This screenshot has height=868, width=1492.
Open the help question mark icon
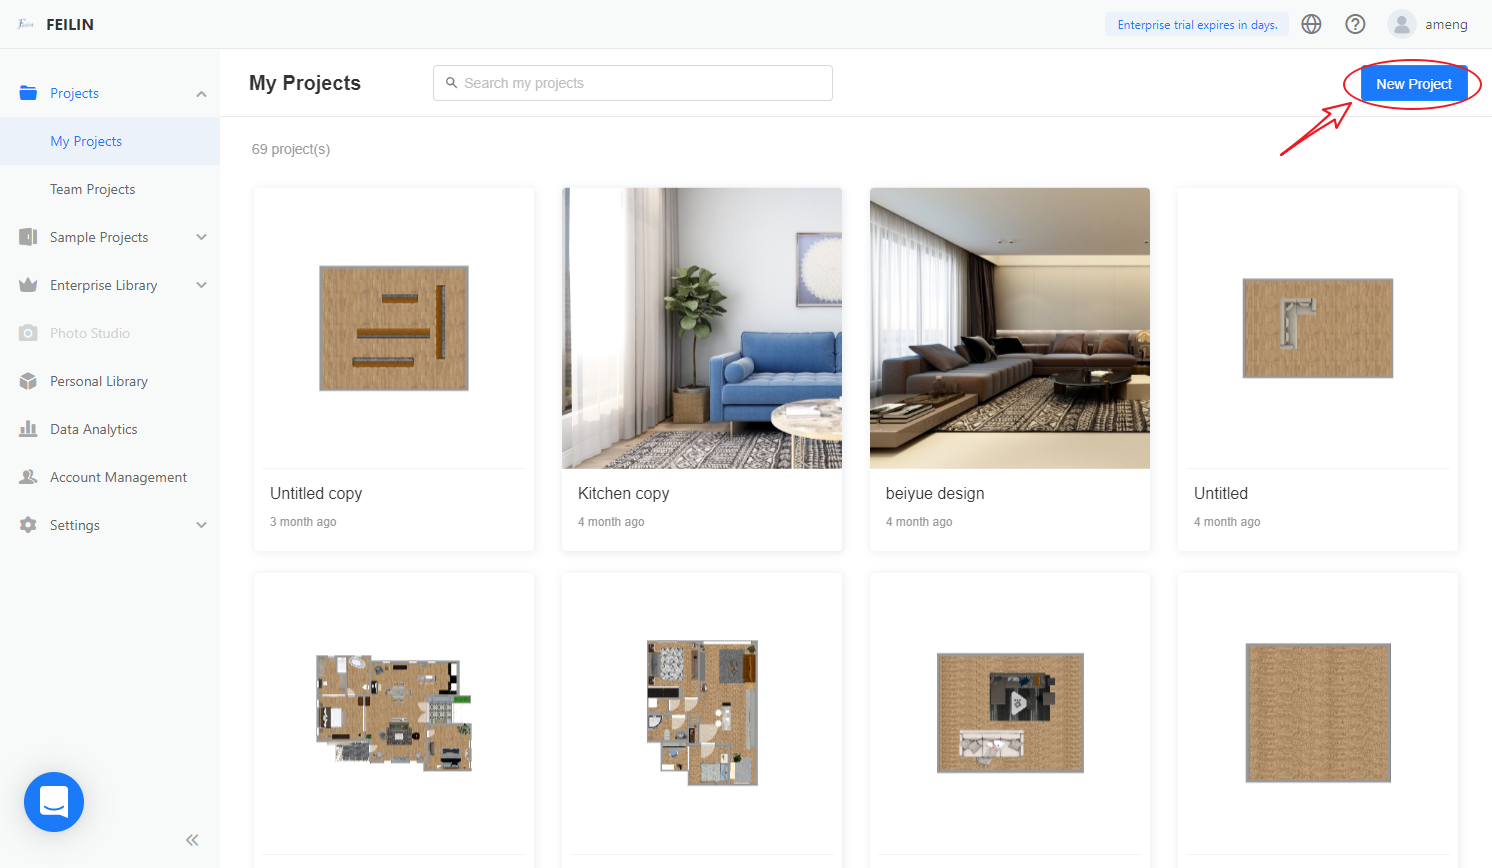pos(1355,24)
